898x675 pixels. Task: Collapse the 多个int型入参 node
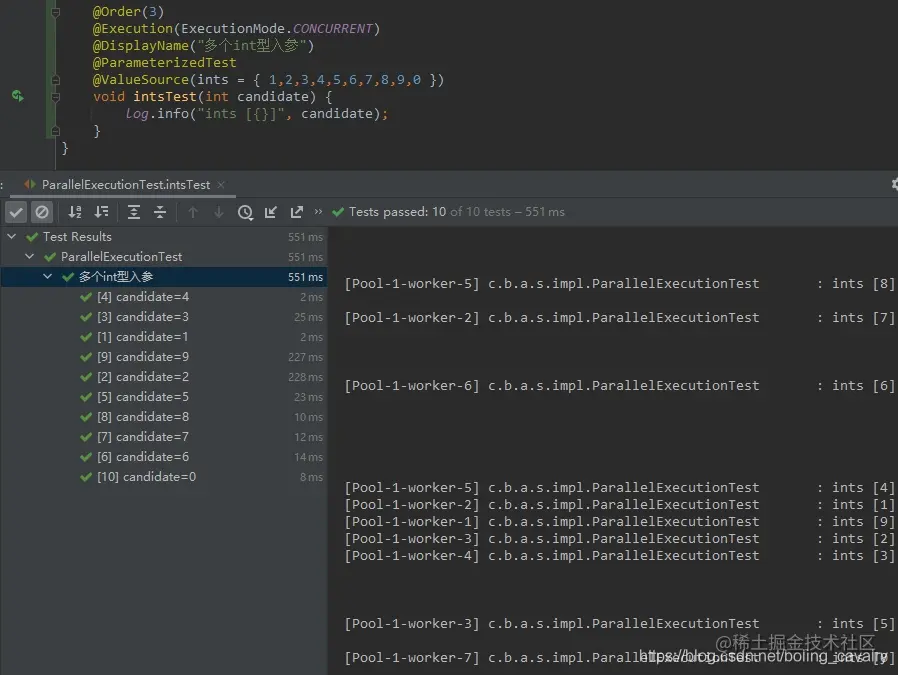[48, 277]
